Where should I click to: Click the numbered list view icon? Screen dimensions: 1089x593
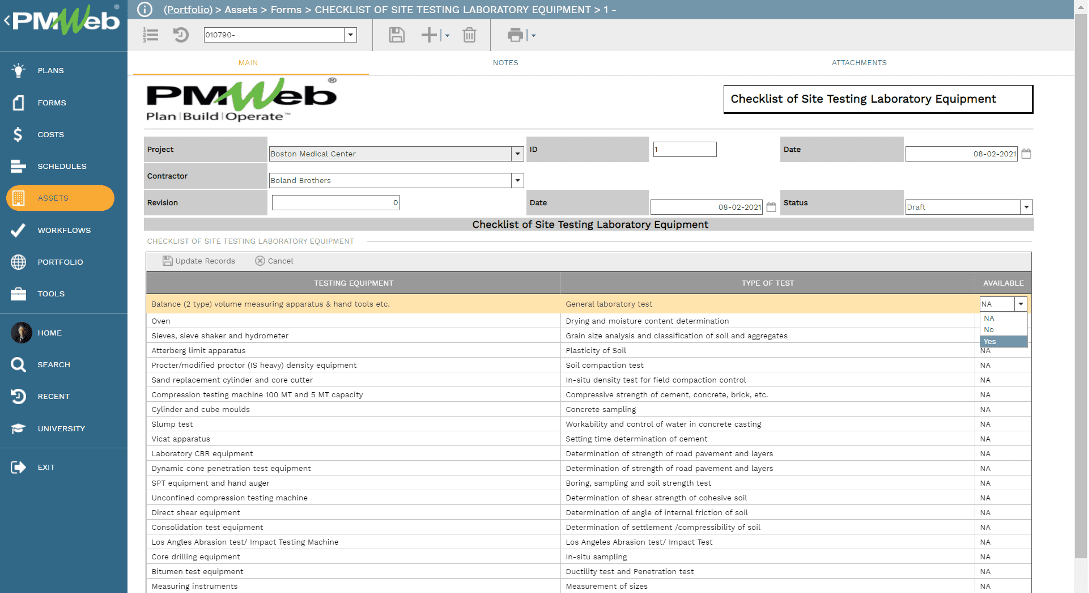pos(151,35)
